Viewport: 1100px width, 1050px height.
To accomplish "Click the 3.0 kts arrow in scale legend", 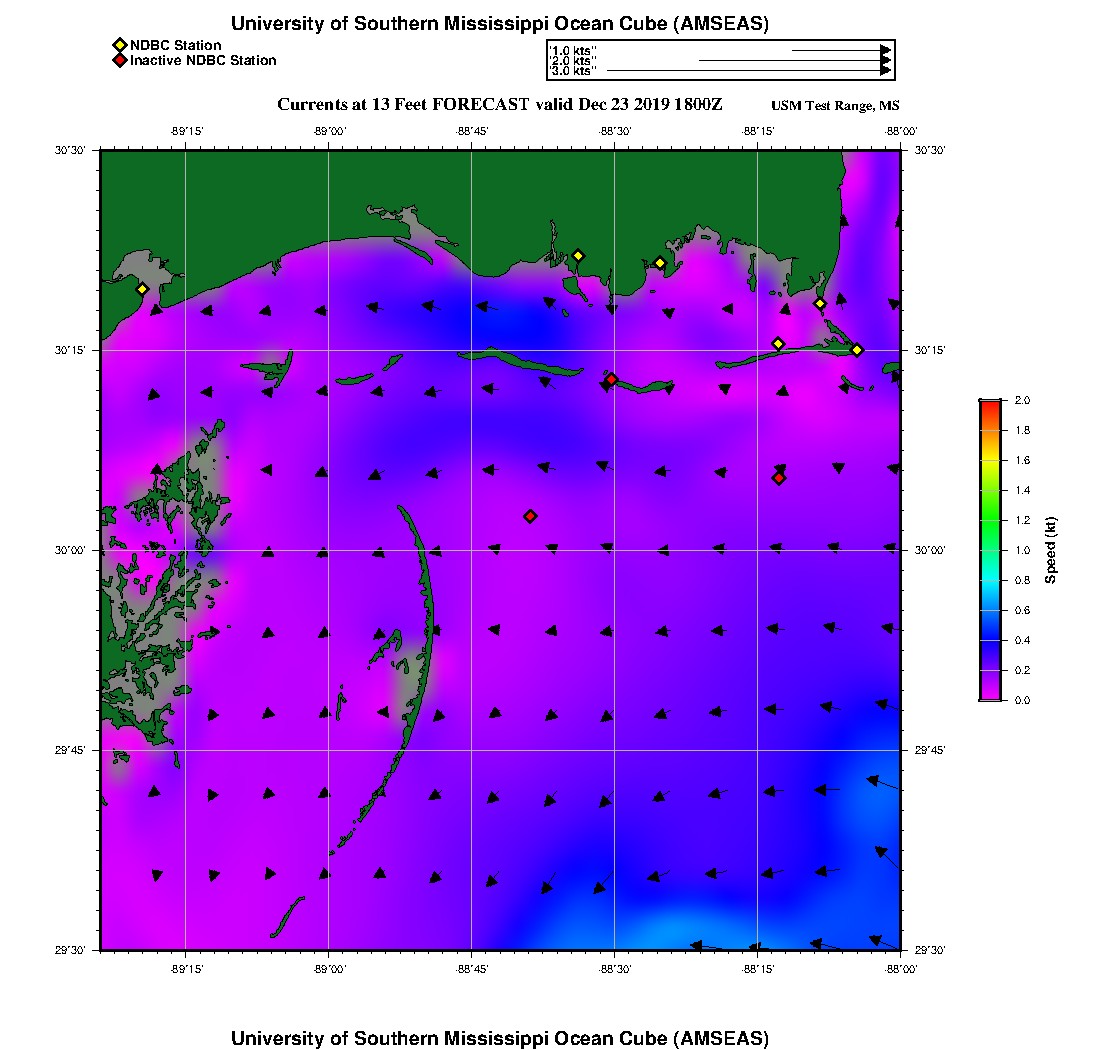I will pyautogui.click(x=748, y=71).
